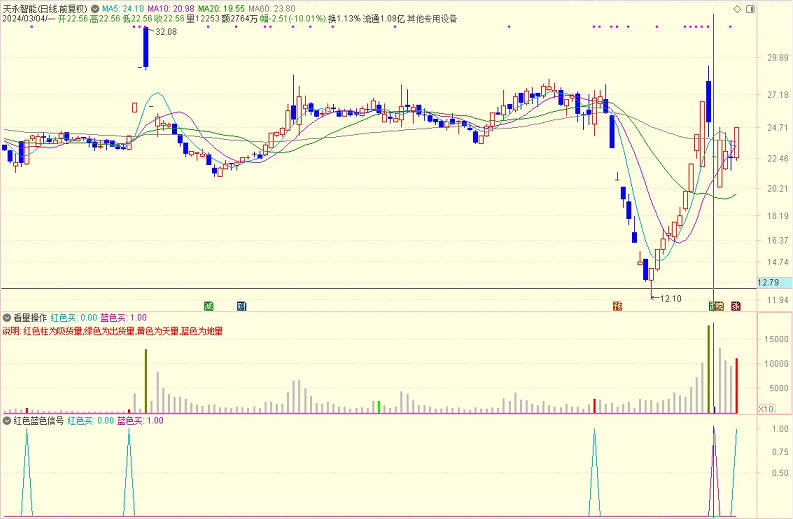793x519 pixels.
Task: Click the dark red event marker at far right
Action: pyautogui.click(x=736, y=306)
